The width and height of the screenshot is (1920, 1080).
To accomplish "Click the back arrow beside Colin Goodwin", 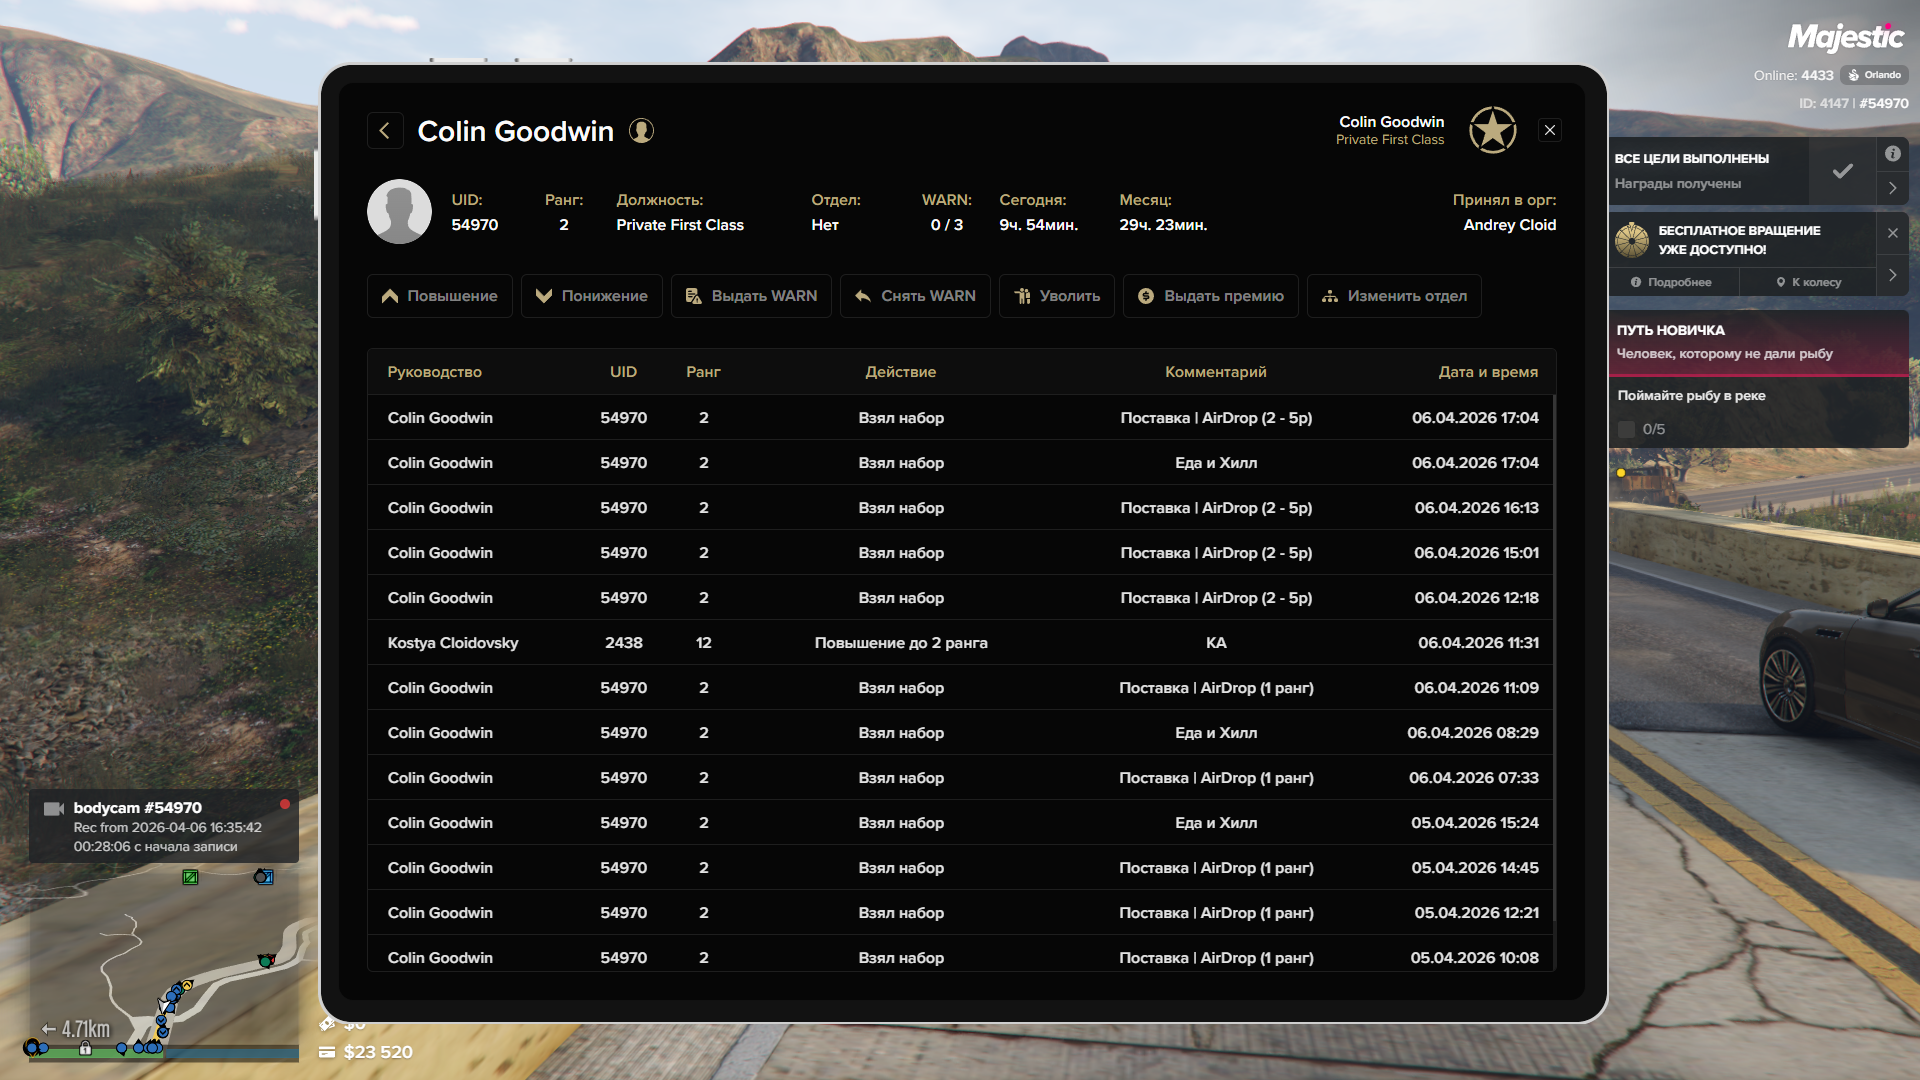I will coord(385,131).
